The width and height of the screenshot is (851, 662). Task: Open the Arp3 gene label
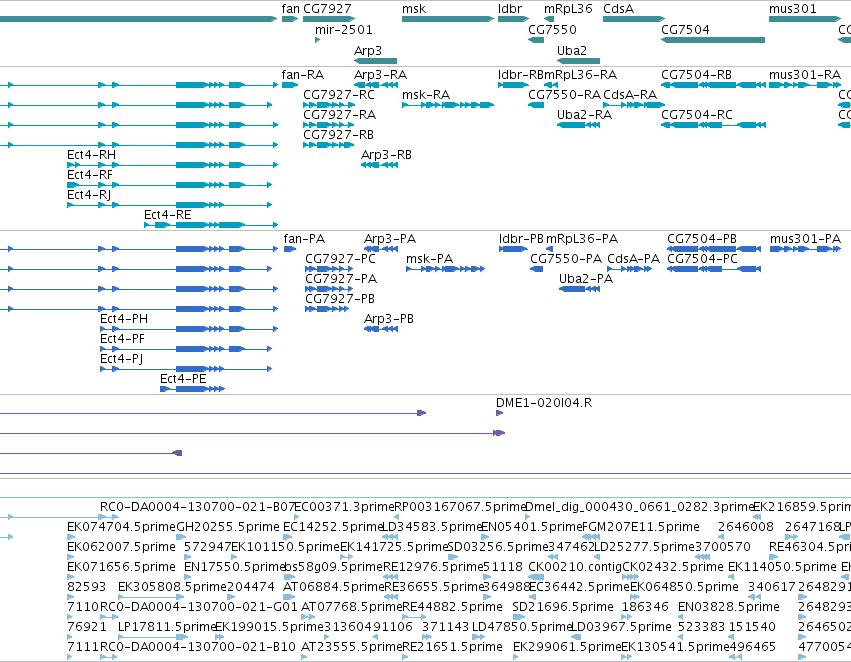pos(368,50)
